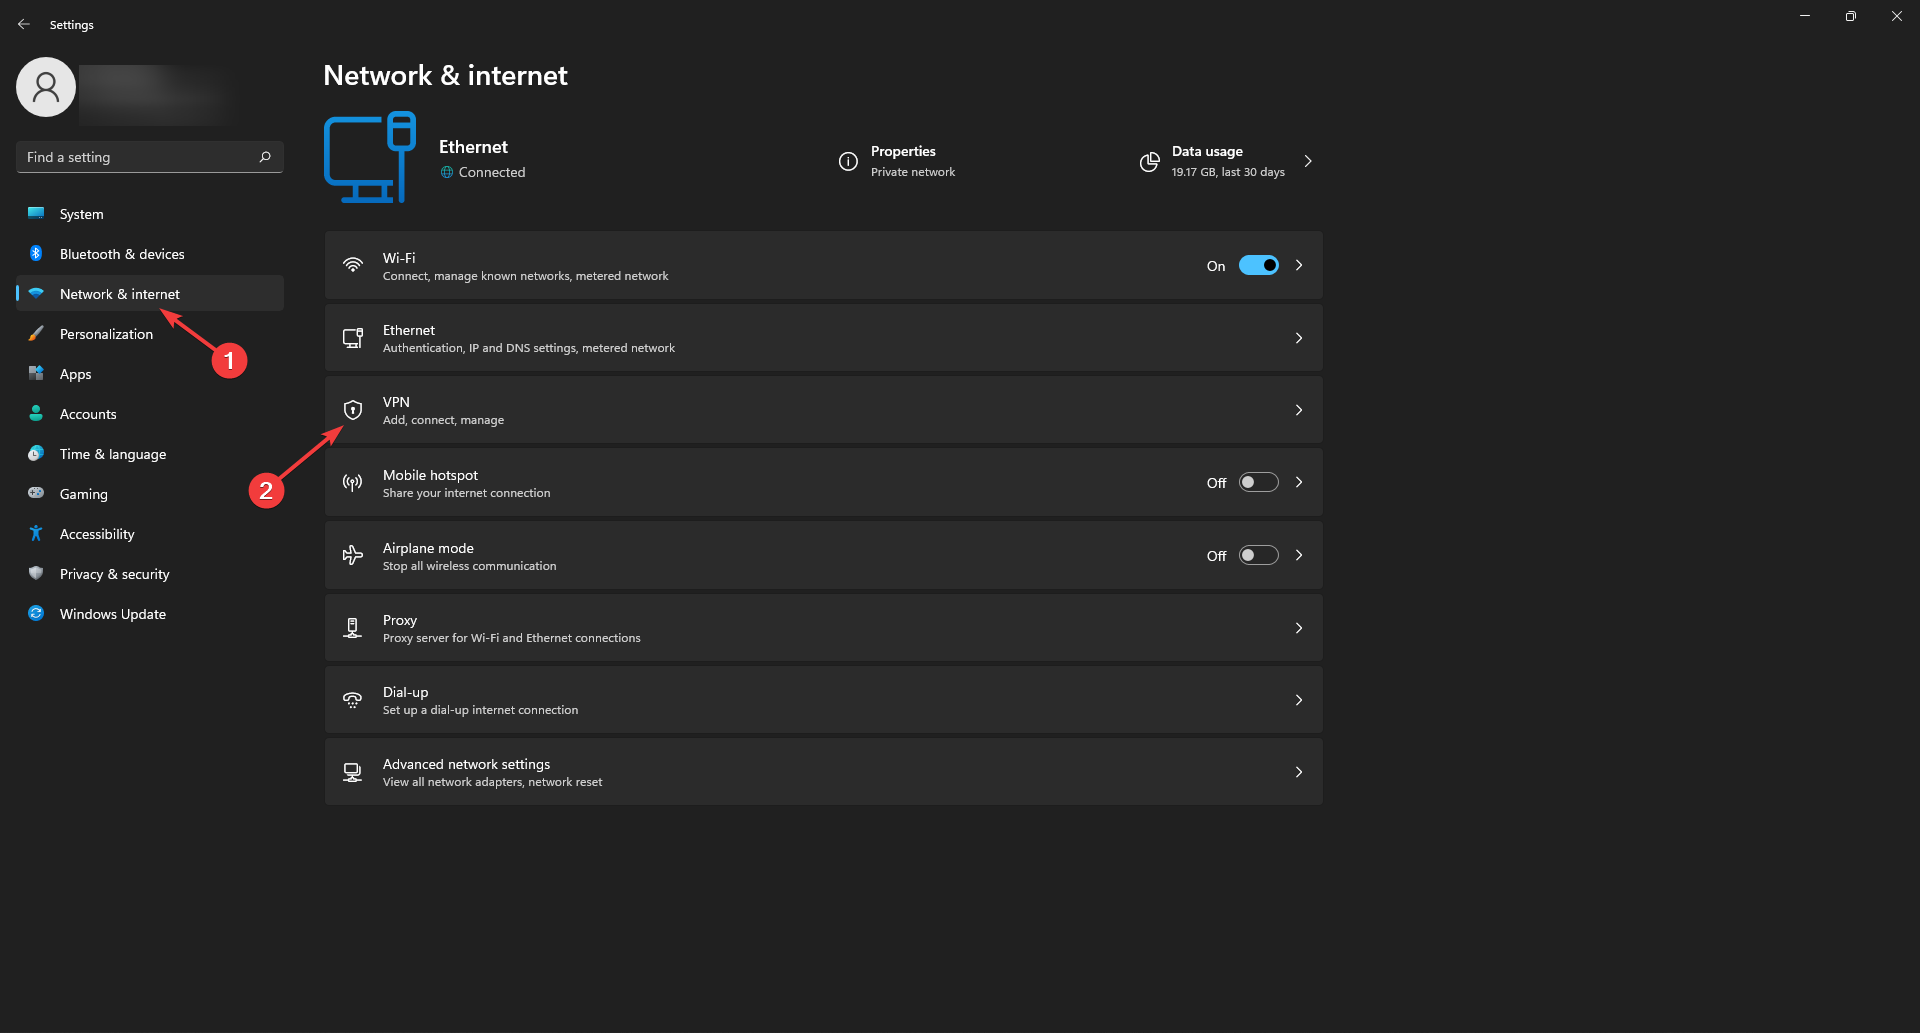Open VPN row chevron arrow
The width and height of the screenshot is (1920, 1033).
coord(1299,410)
